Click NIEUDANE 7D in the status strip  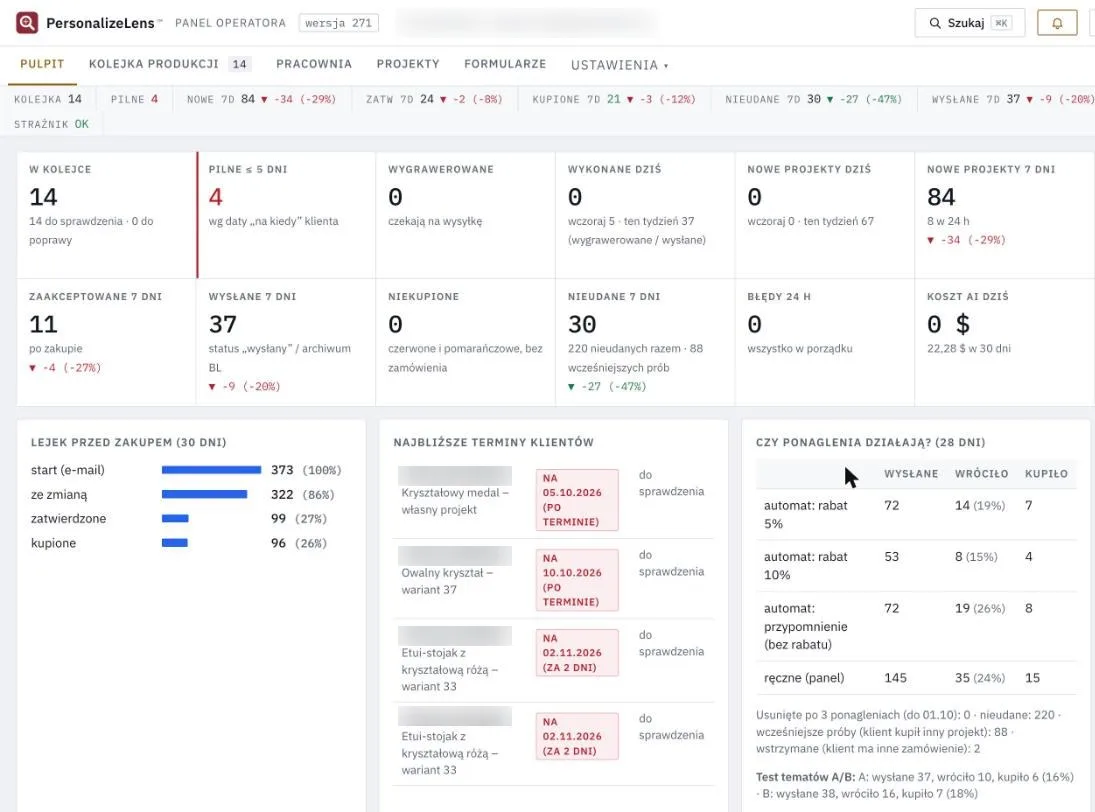pyautogui.click(x=814, y=99)
